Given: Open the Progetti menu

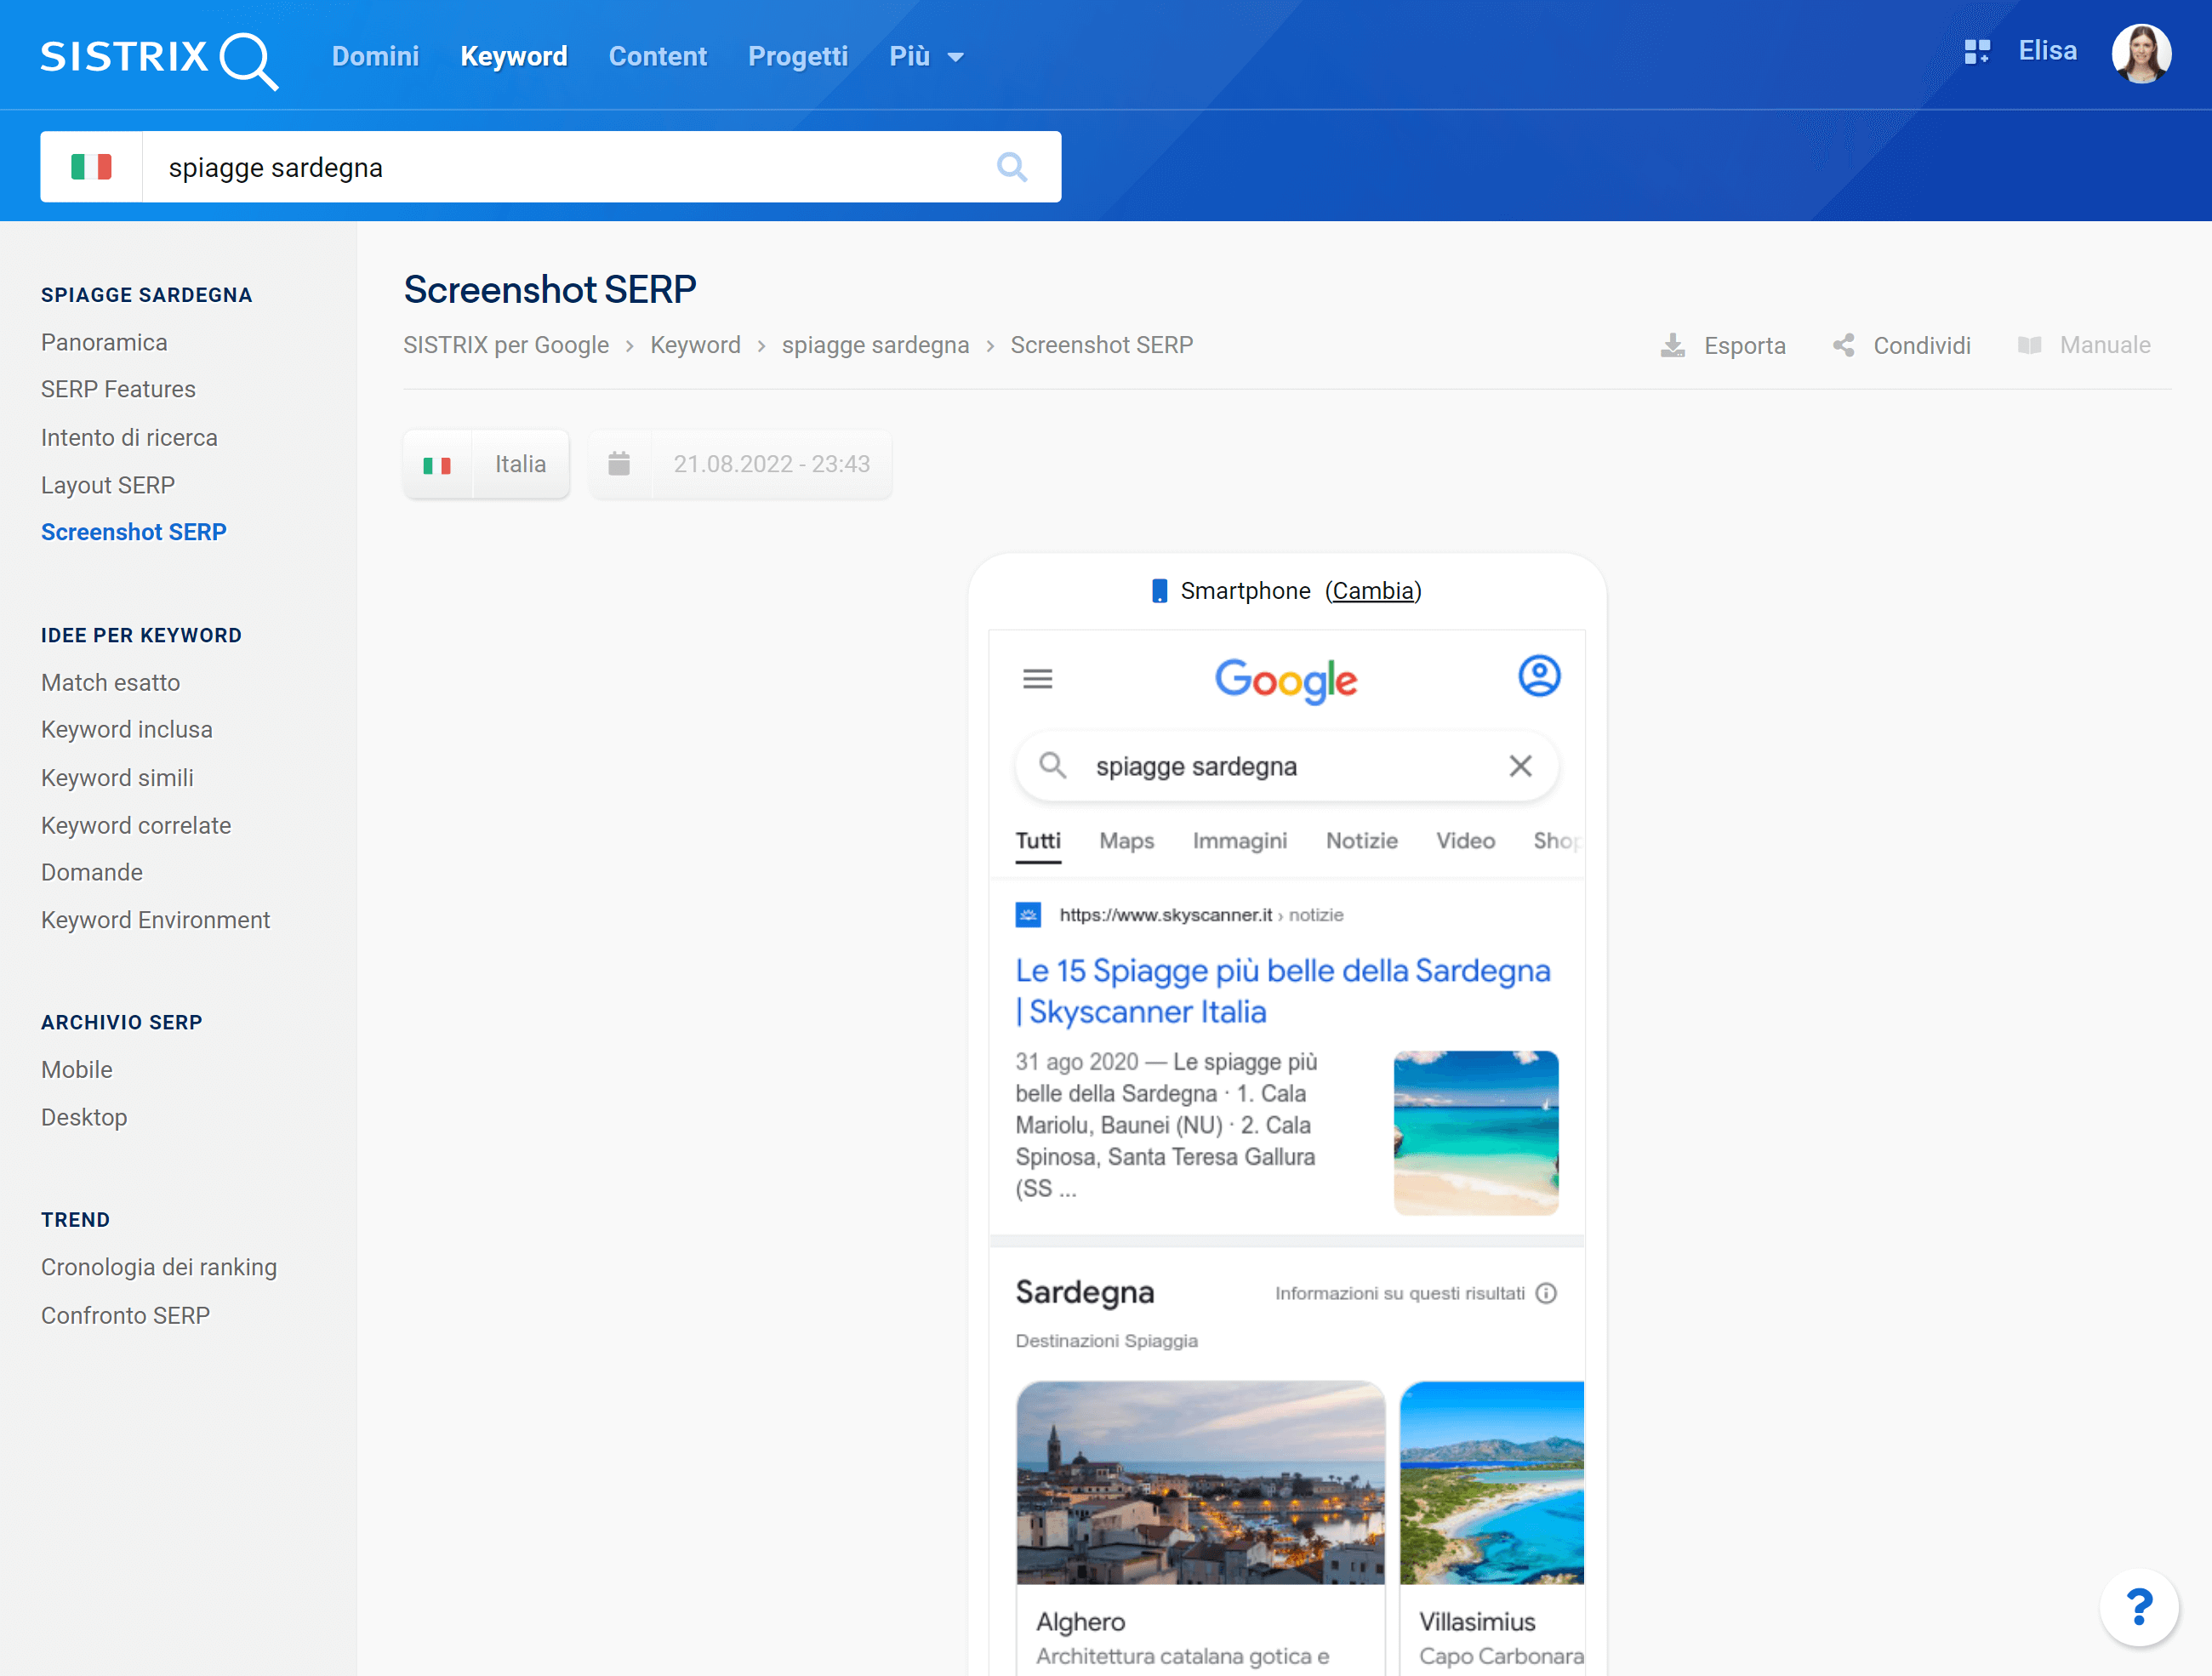Looking at the screenshot, I should 798,57.
